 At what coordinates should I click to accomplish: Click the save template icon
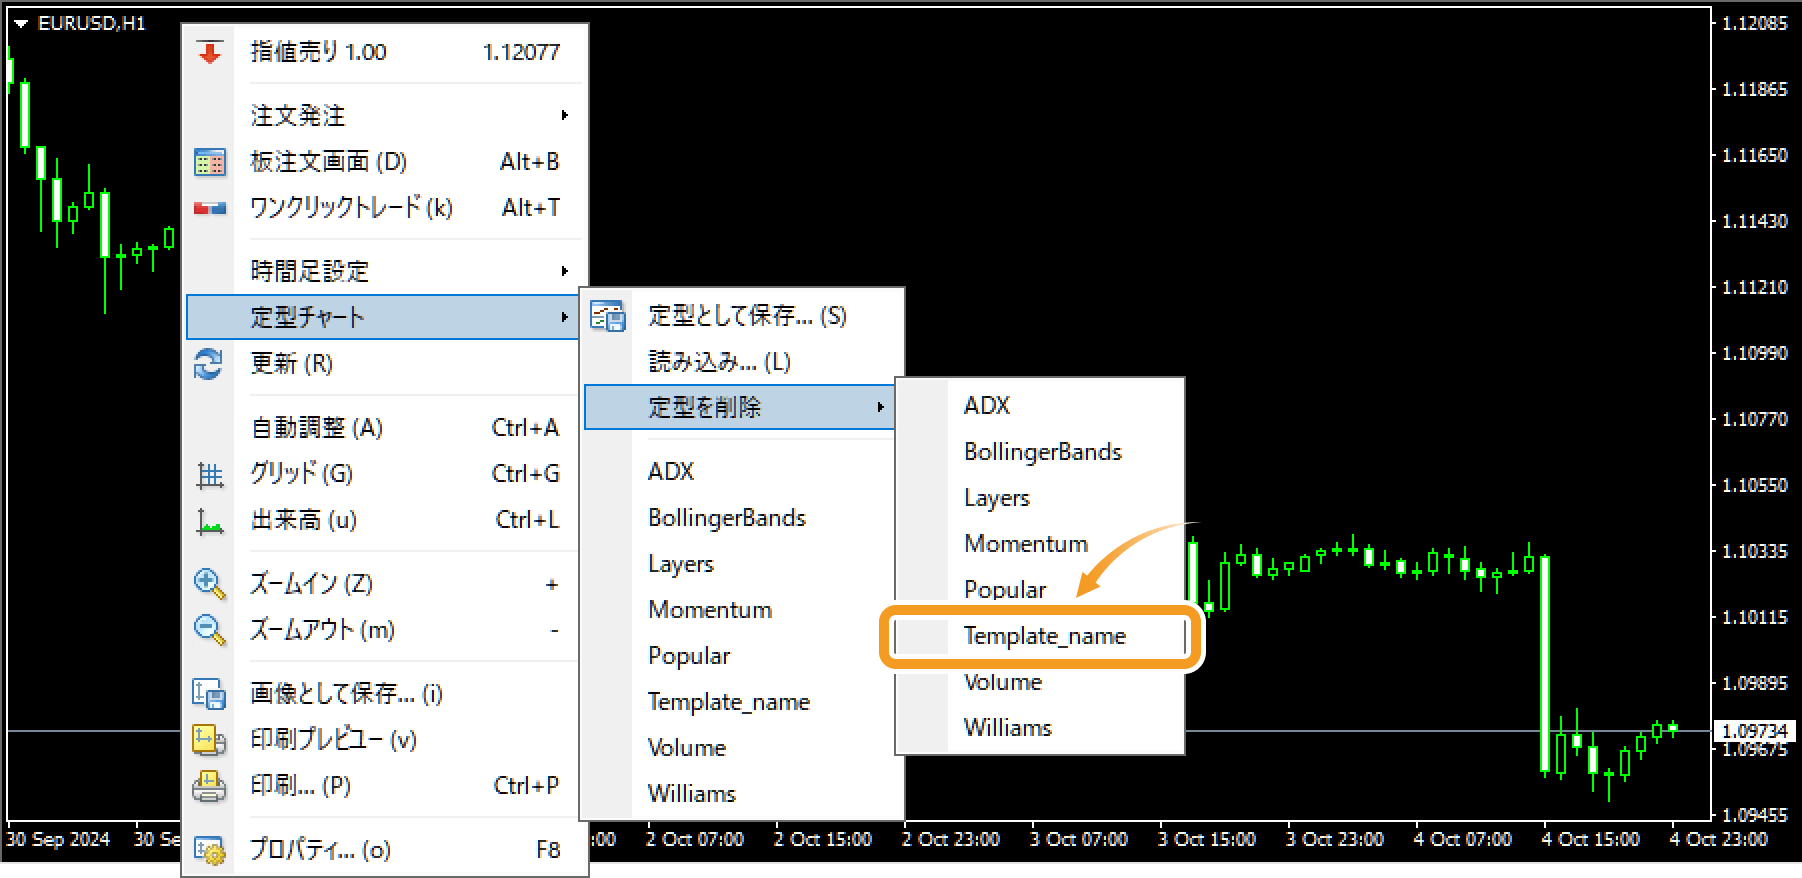[x=607, y=316]
